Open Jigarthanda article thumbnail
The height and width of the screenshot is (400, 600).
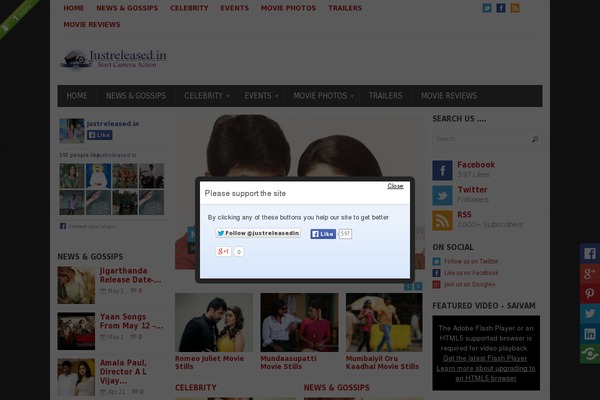[x=76, y=285]
